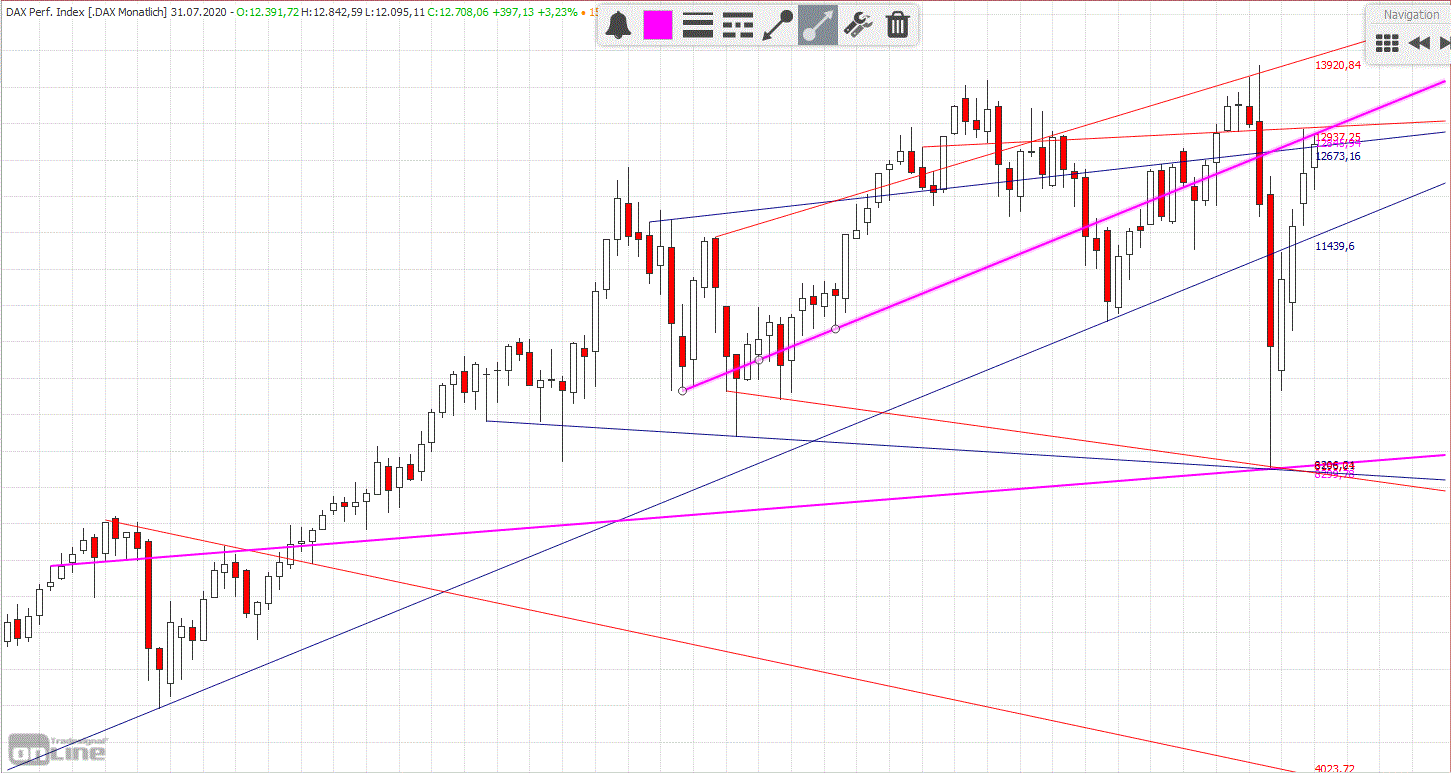The height and width of the screenshot is (773, 1451).
Task: Click the rewind double-arrow in Navigation
Action: (x=1418, y=43)
